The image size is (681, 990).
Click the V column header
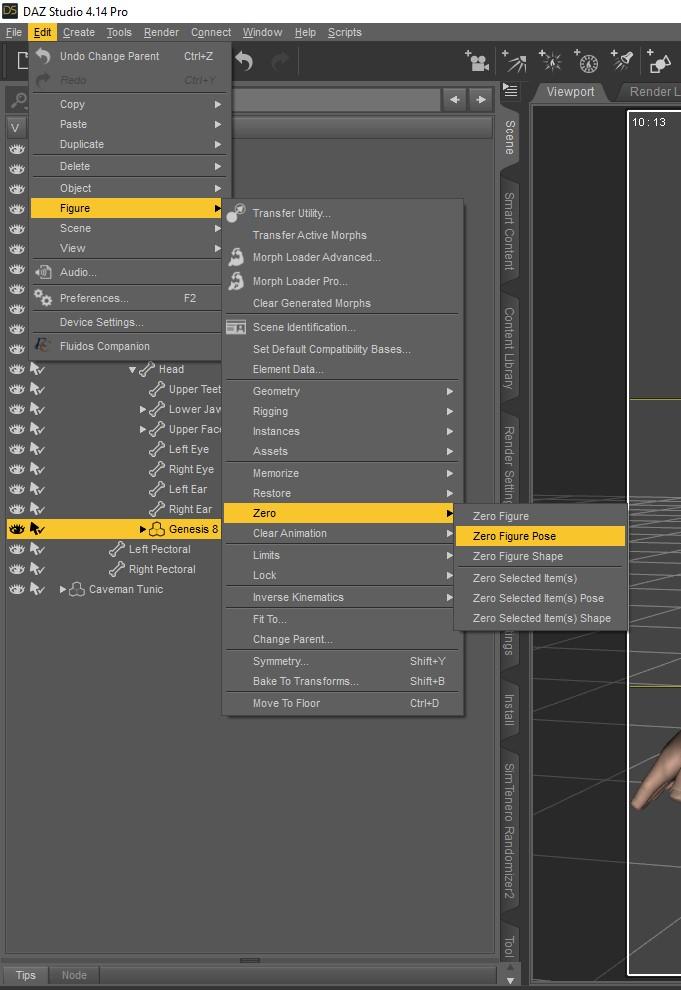pos(15,128)
